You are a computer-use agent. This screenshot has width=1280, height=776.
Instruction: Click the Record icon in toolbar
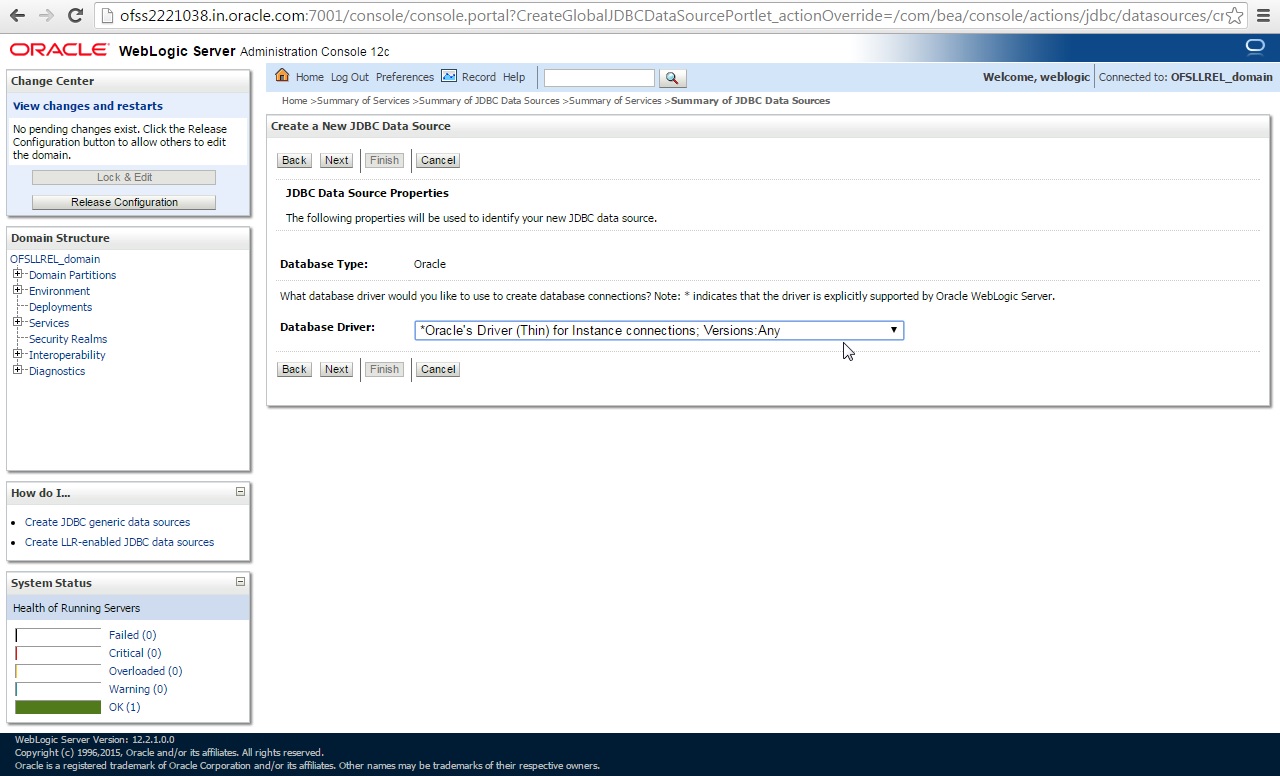[449, 76]
